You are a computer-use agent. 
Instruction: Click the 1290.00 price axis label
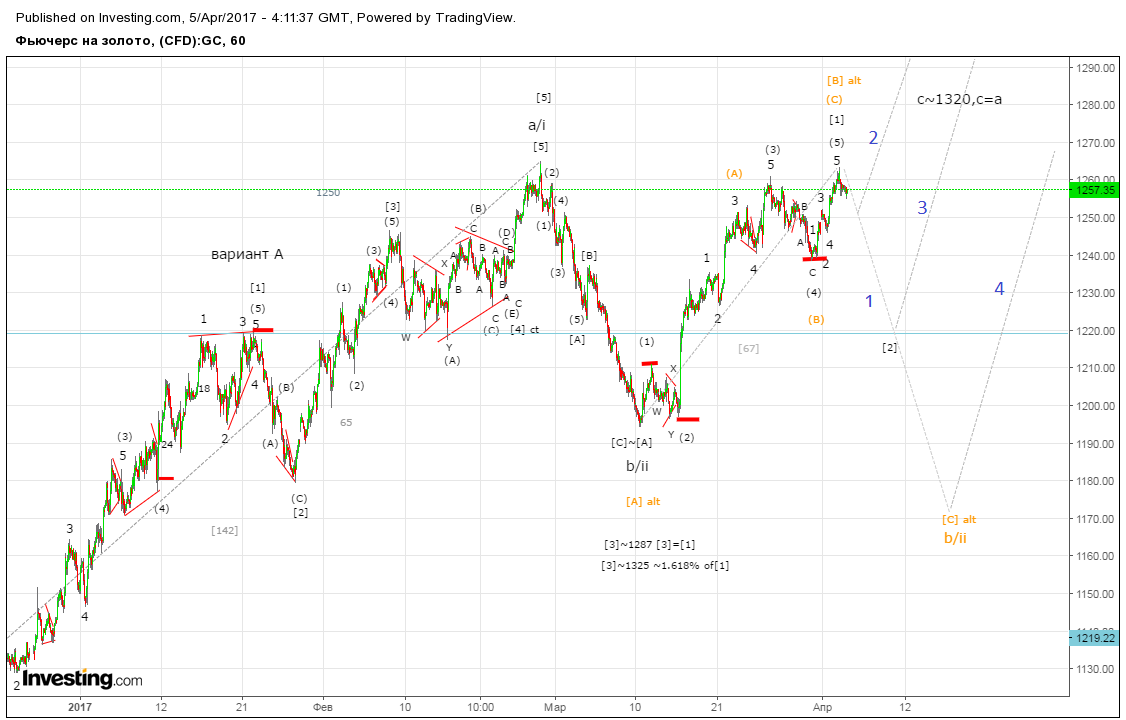point(1094,68)
